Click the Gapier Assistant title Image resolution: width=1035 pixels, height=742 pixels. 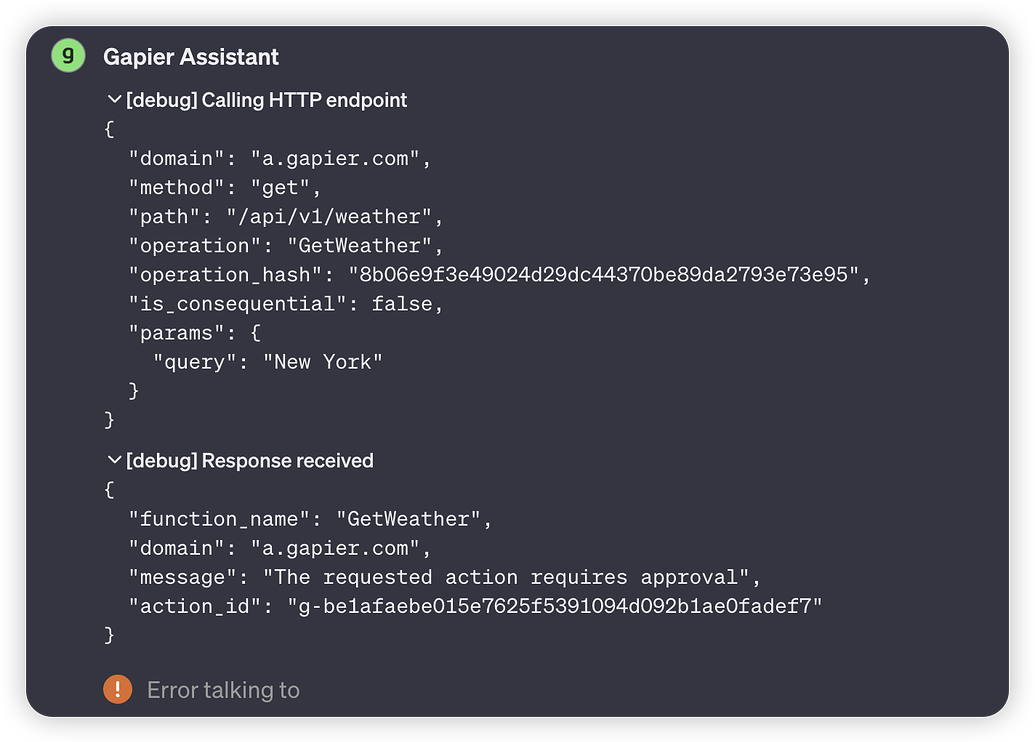pos(190,57)
